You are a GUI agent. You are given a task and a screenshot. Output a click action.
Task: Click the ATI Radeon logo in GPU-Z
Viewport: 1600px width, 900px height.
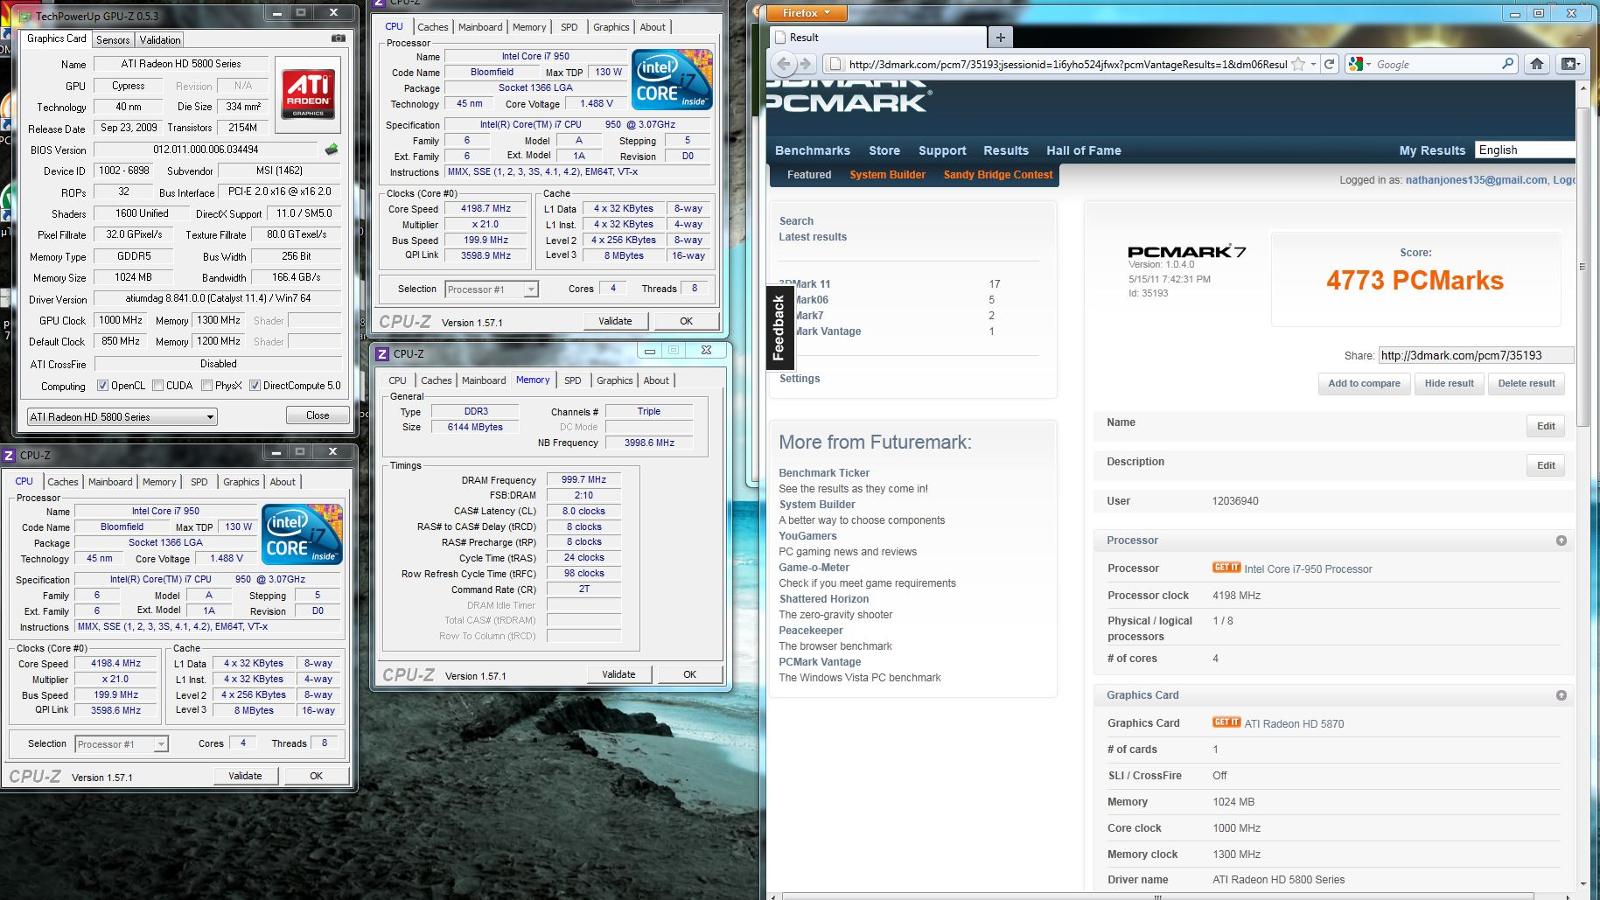308,94
